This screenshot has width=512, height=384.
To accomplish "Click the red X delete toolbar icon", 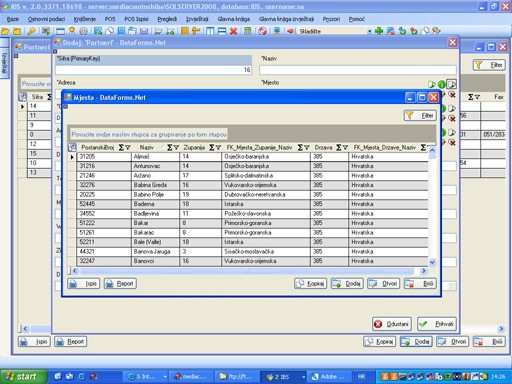I will [233, 31].
